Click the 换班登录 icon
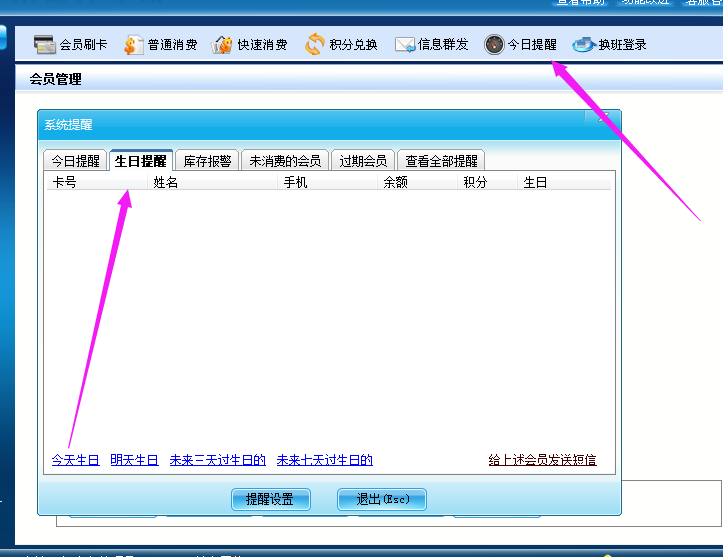723x557 pixels. [x=584, y=45]
